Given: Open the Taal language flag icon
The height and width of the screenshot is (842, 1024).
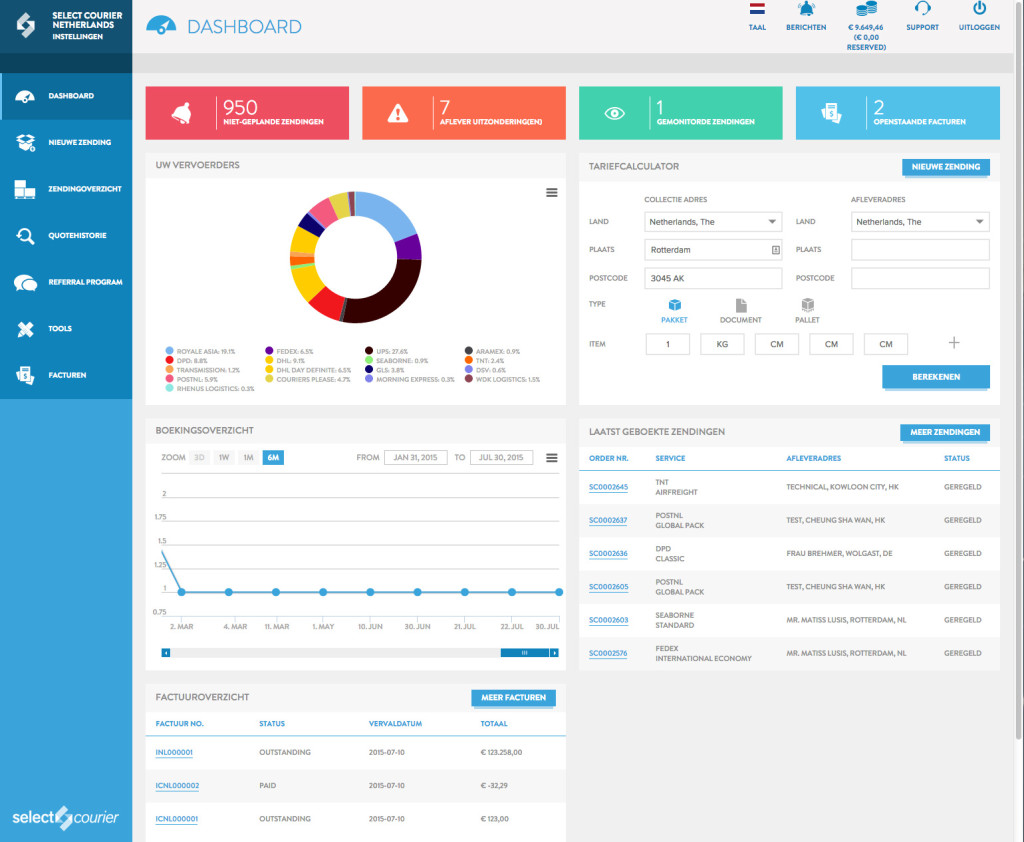Looking at the screenshot, I should pos(757,10).
